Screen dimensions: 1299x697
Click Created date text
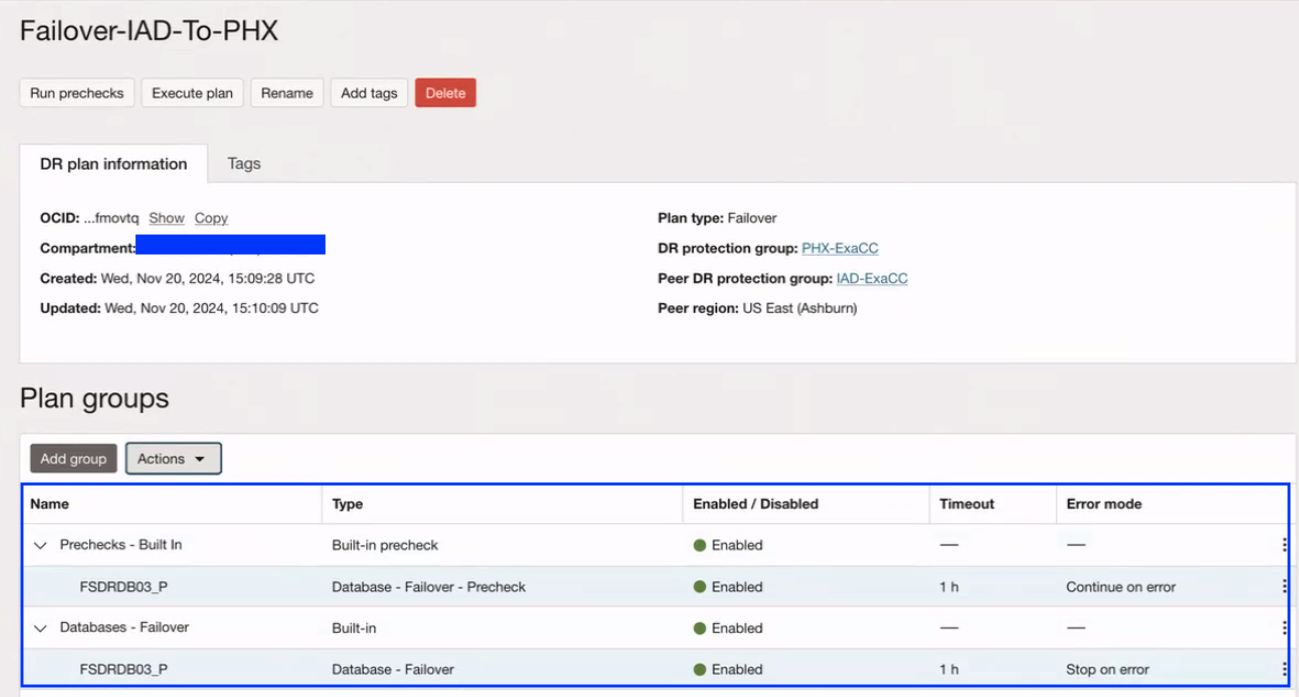tap(177, 278)
